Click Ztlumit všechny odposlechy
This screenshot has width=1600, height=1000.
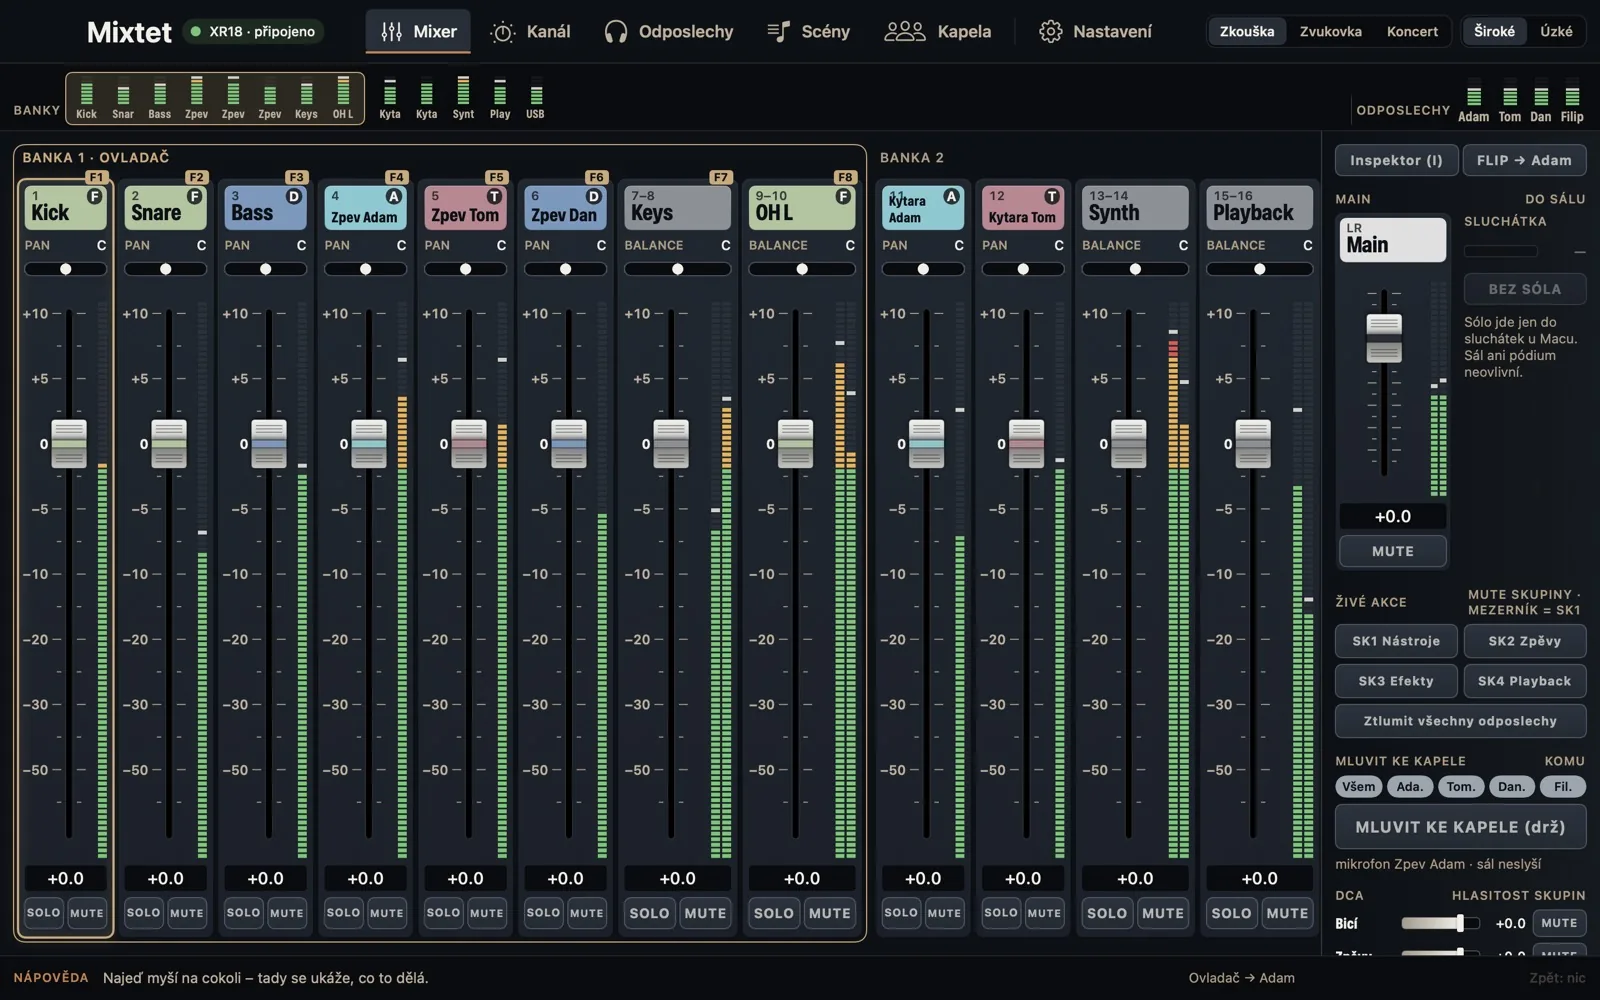point(1460,721)
